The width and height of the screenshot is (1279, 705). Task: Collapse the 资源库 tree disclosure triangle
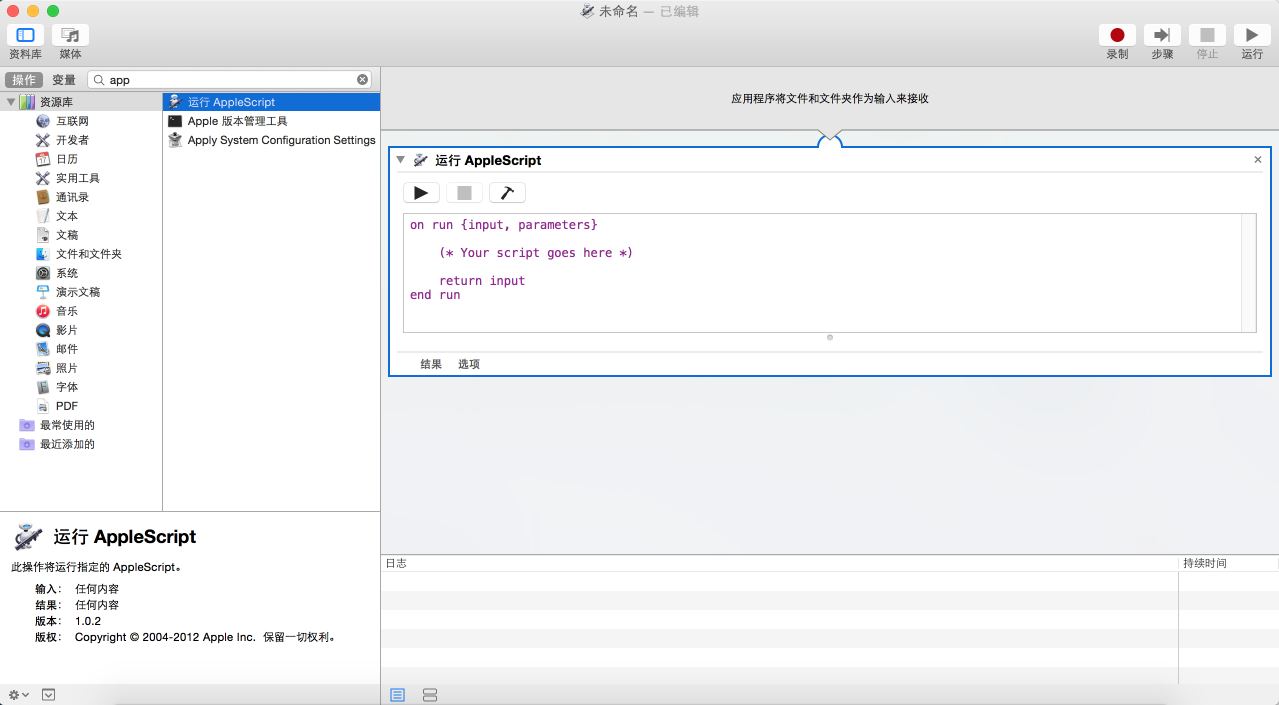10,102
